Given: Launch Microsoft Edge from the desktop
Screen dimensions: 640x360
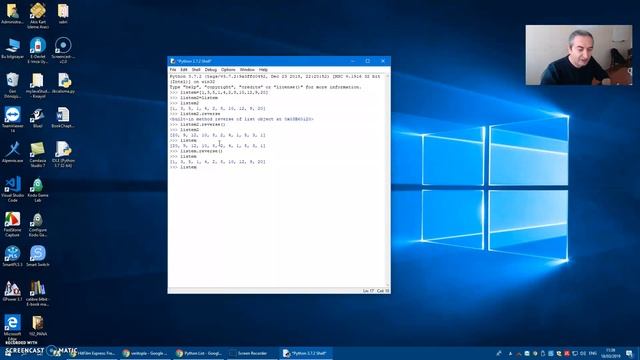Looking at the screenshot, I should click(x=12, y=327).
